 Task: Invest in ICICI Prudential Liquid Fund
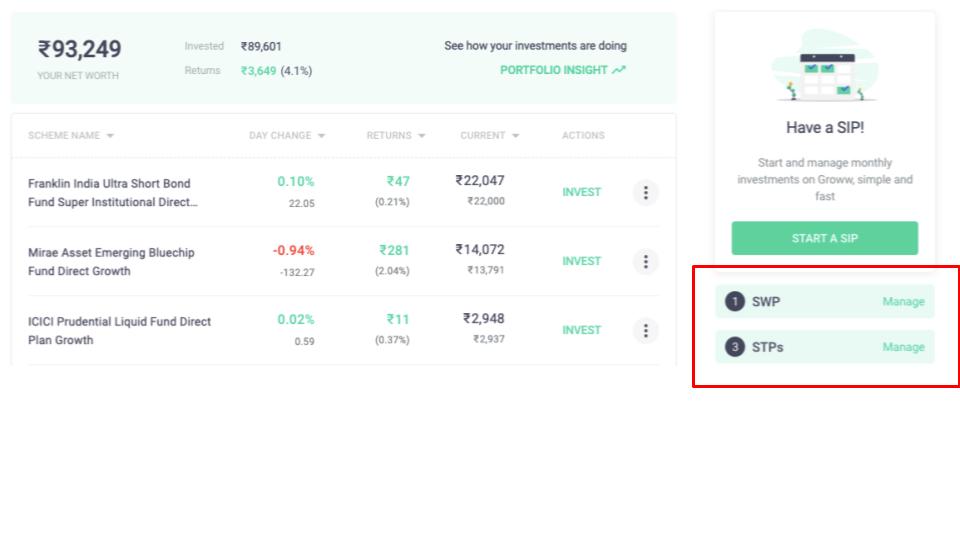pyautogui.click(x=582, y=331)
